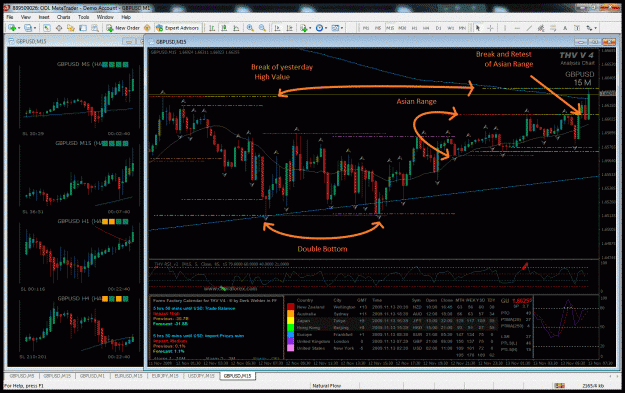Viewport: 625px width, 393px height.
Task: Open the Strategy Tester icon
Action: 95,28
